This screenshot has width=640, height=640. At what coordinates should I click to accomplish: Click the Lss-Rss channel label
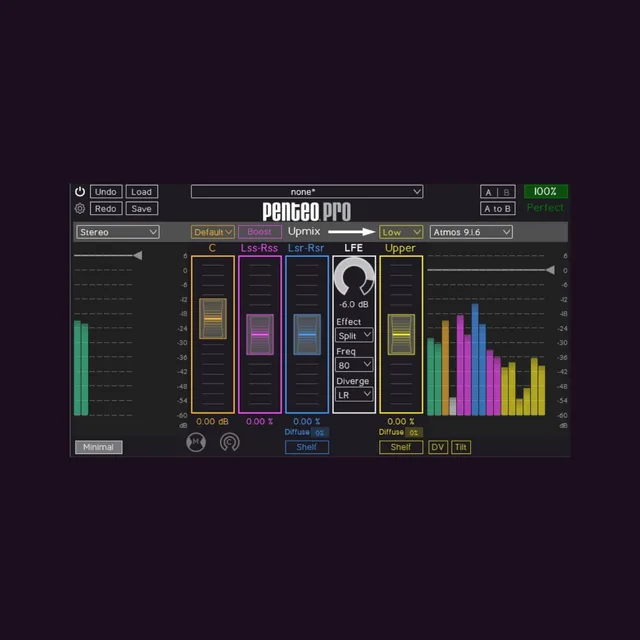click(x=260, y=248)
